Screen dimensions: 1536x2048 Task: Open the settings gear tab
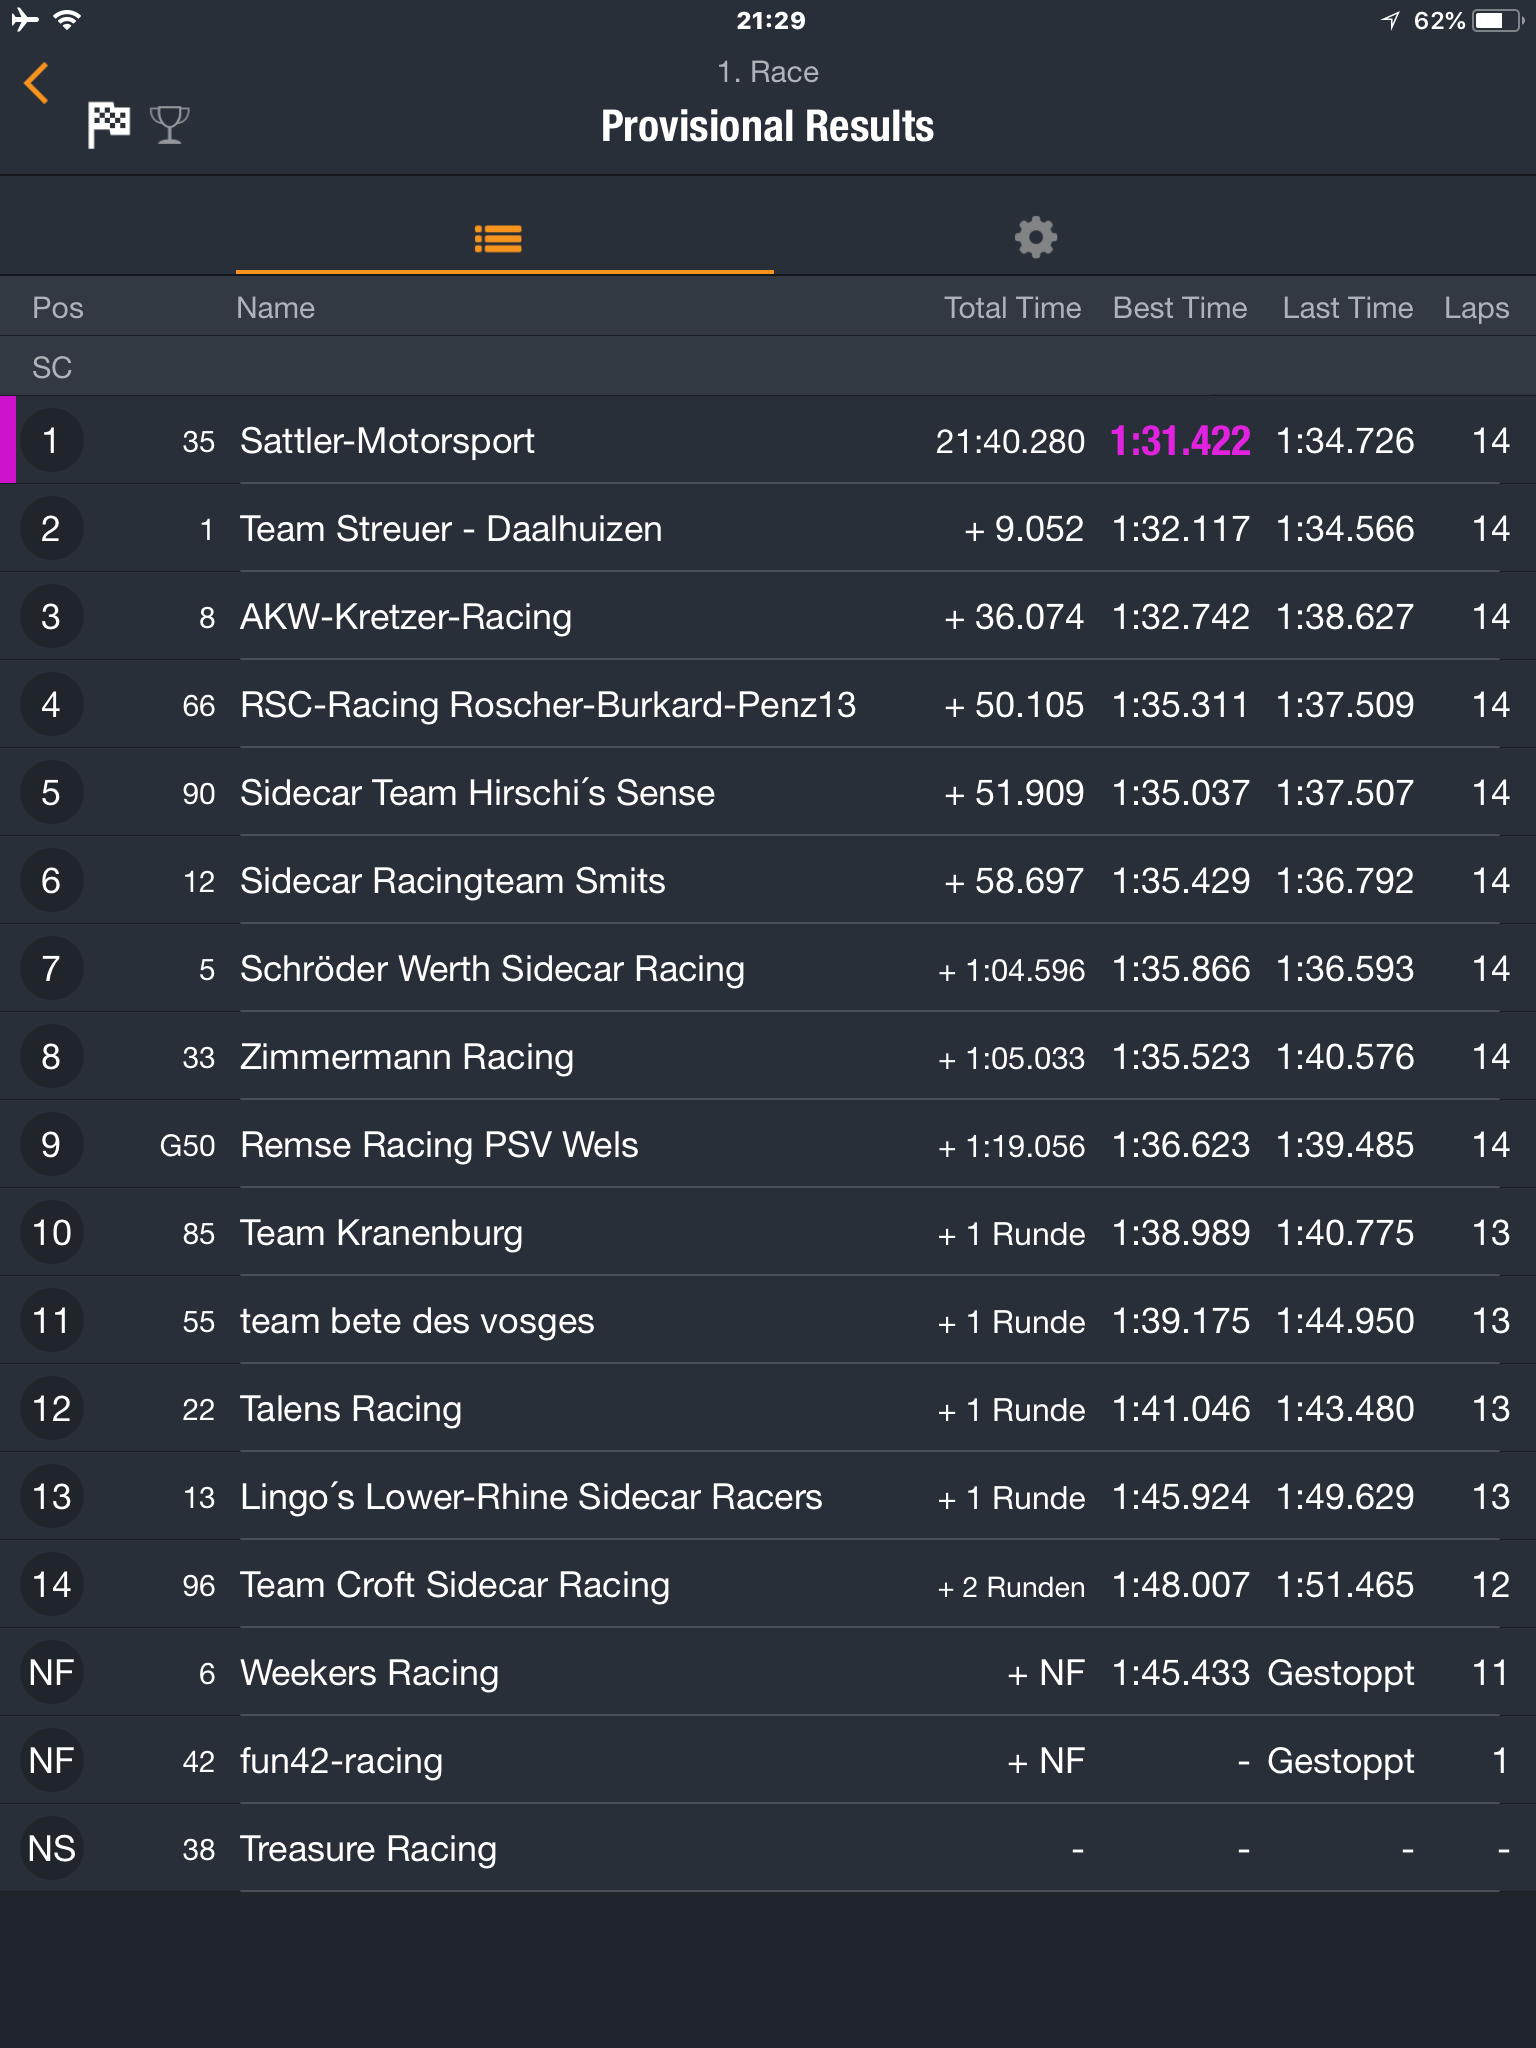pos(1035,238)
